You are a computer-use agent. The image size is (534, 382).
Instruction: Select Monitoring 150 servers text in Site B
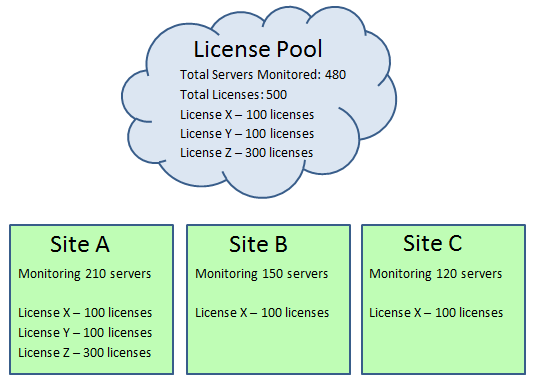point(262,274)
